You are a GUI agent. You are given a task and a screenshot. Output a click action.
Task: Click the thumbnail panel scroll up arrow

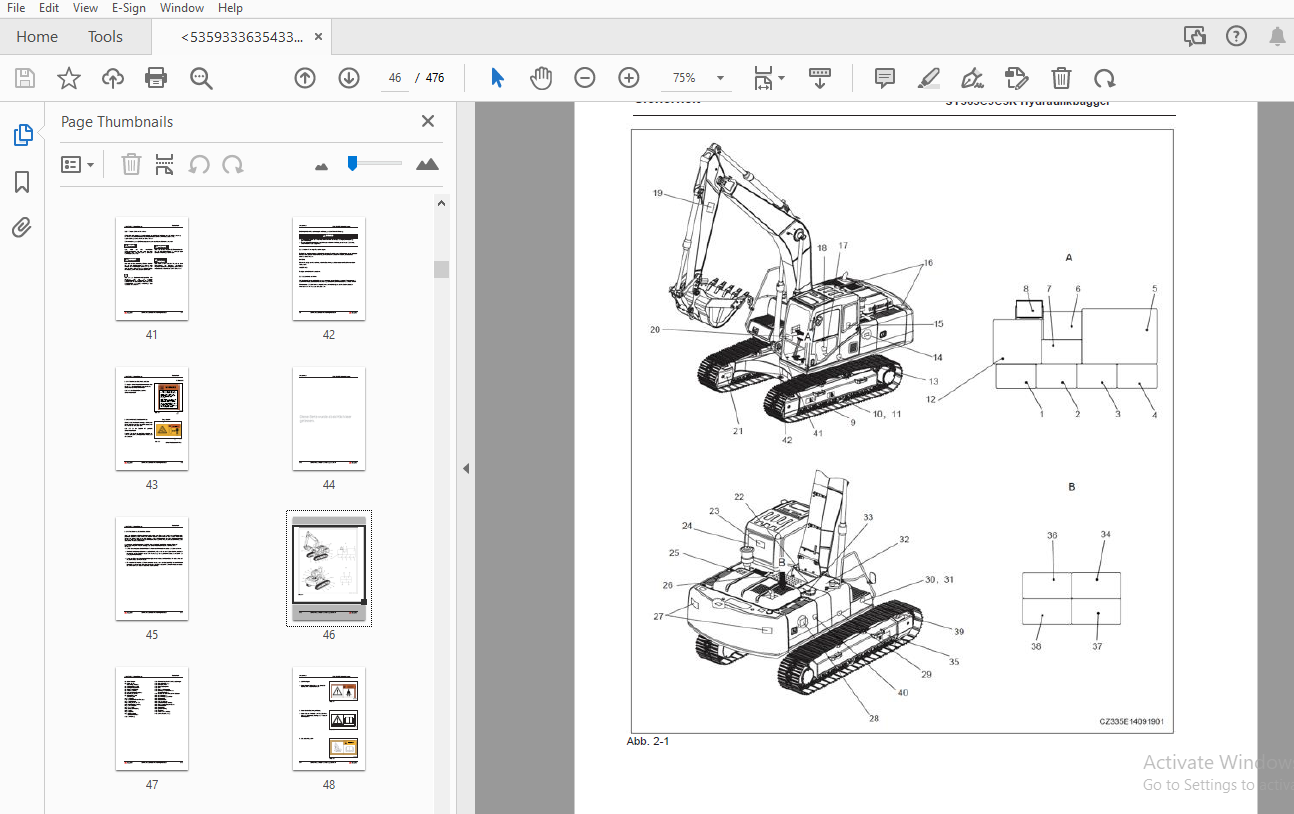441,203
